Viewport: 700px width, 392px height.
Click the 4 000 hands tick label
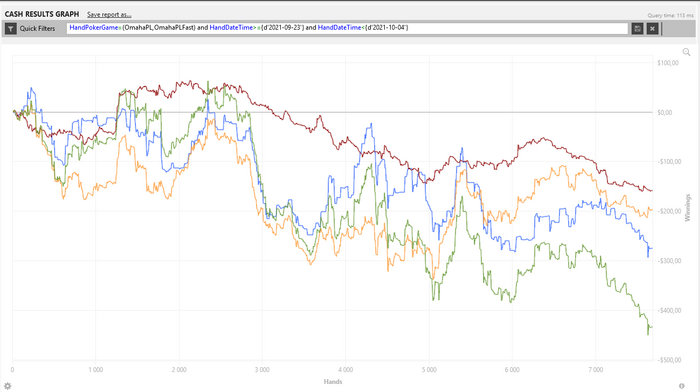click(x=346, y=370)
